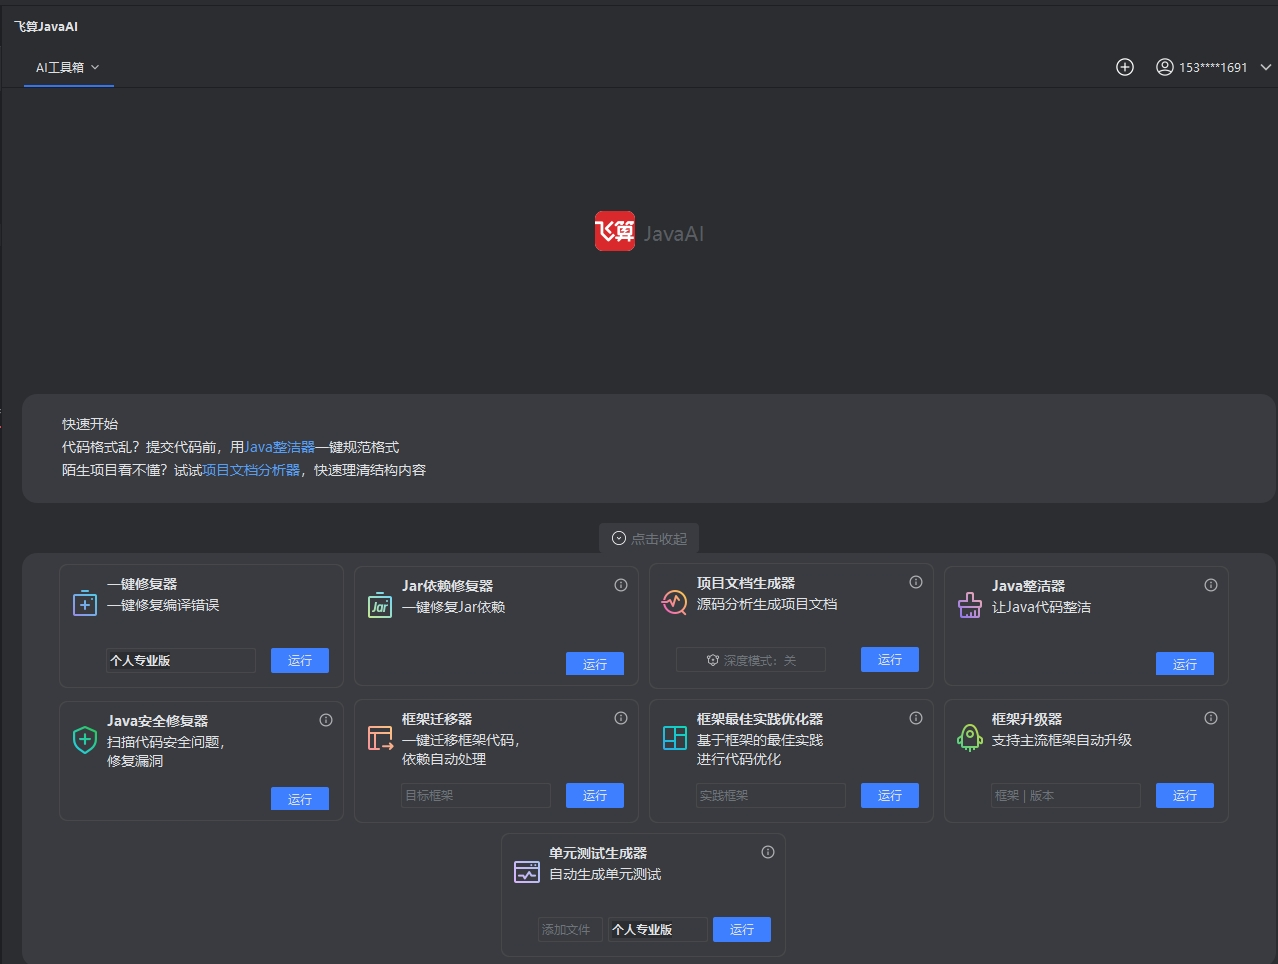Image resolution: width=1278 pixels, height=964 pixels.
Task: Run the 项目文档生成器 tool
Action: coord(890,659)
